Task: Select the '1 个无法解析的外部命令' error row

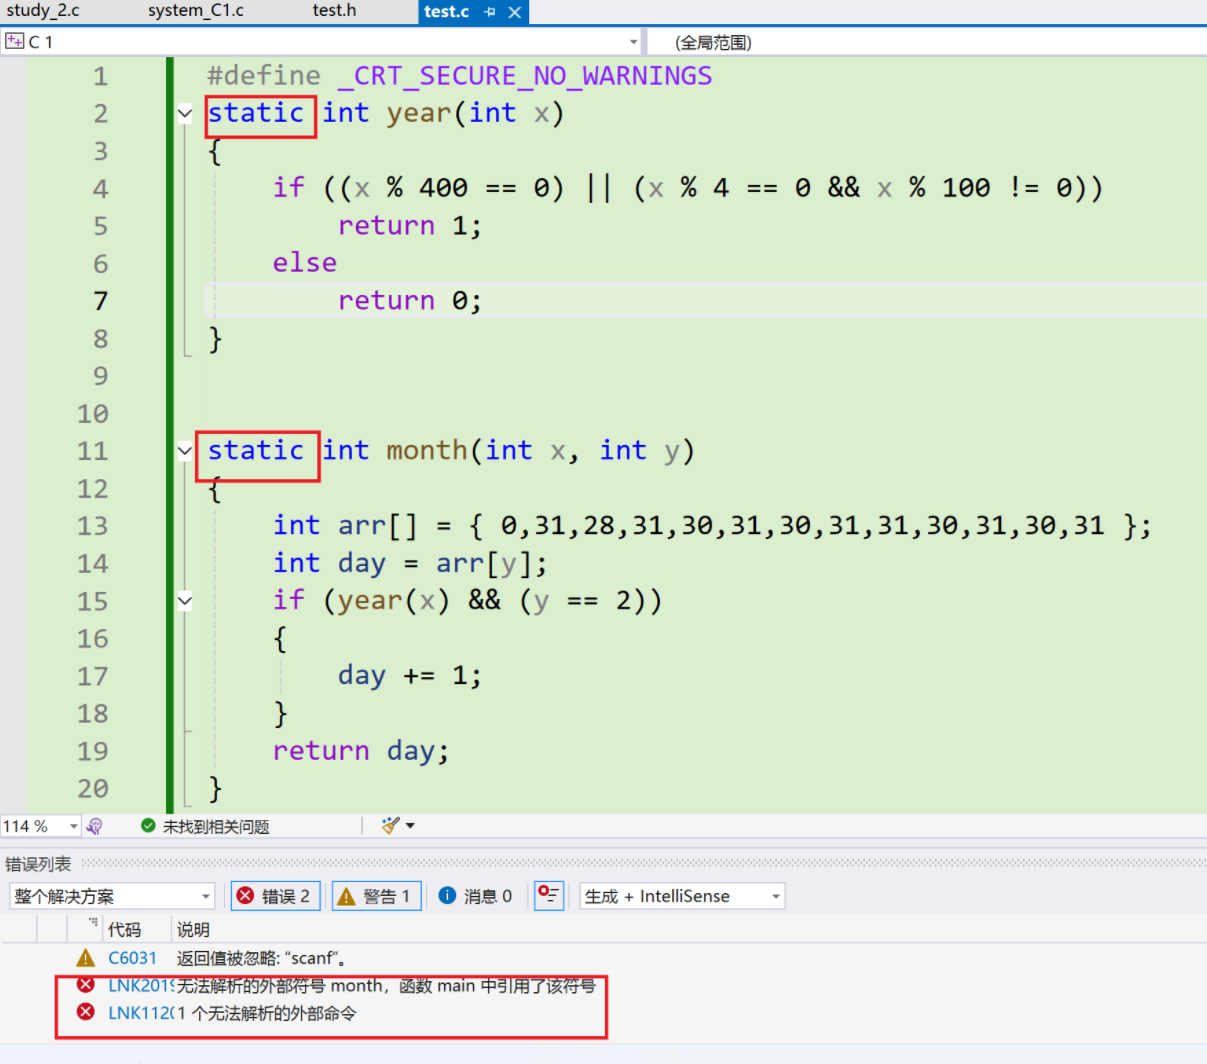Action: click(603, 1013)
